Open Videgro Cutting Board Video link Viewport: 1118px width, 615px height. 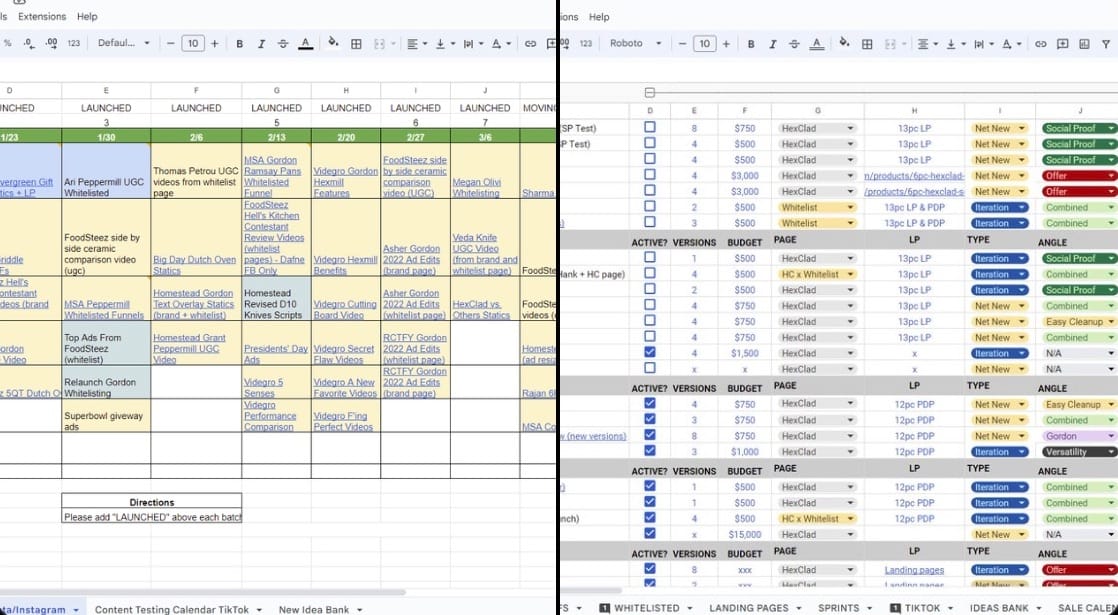coord(345,309)
